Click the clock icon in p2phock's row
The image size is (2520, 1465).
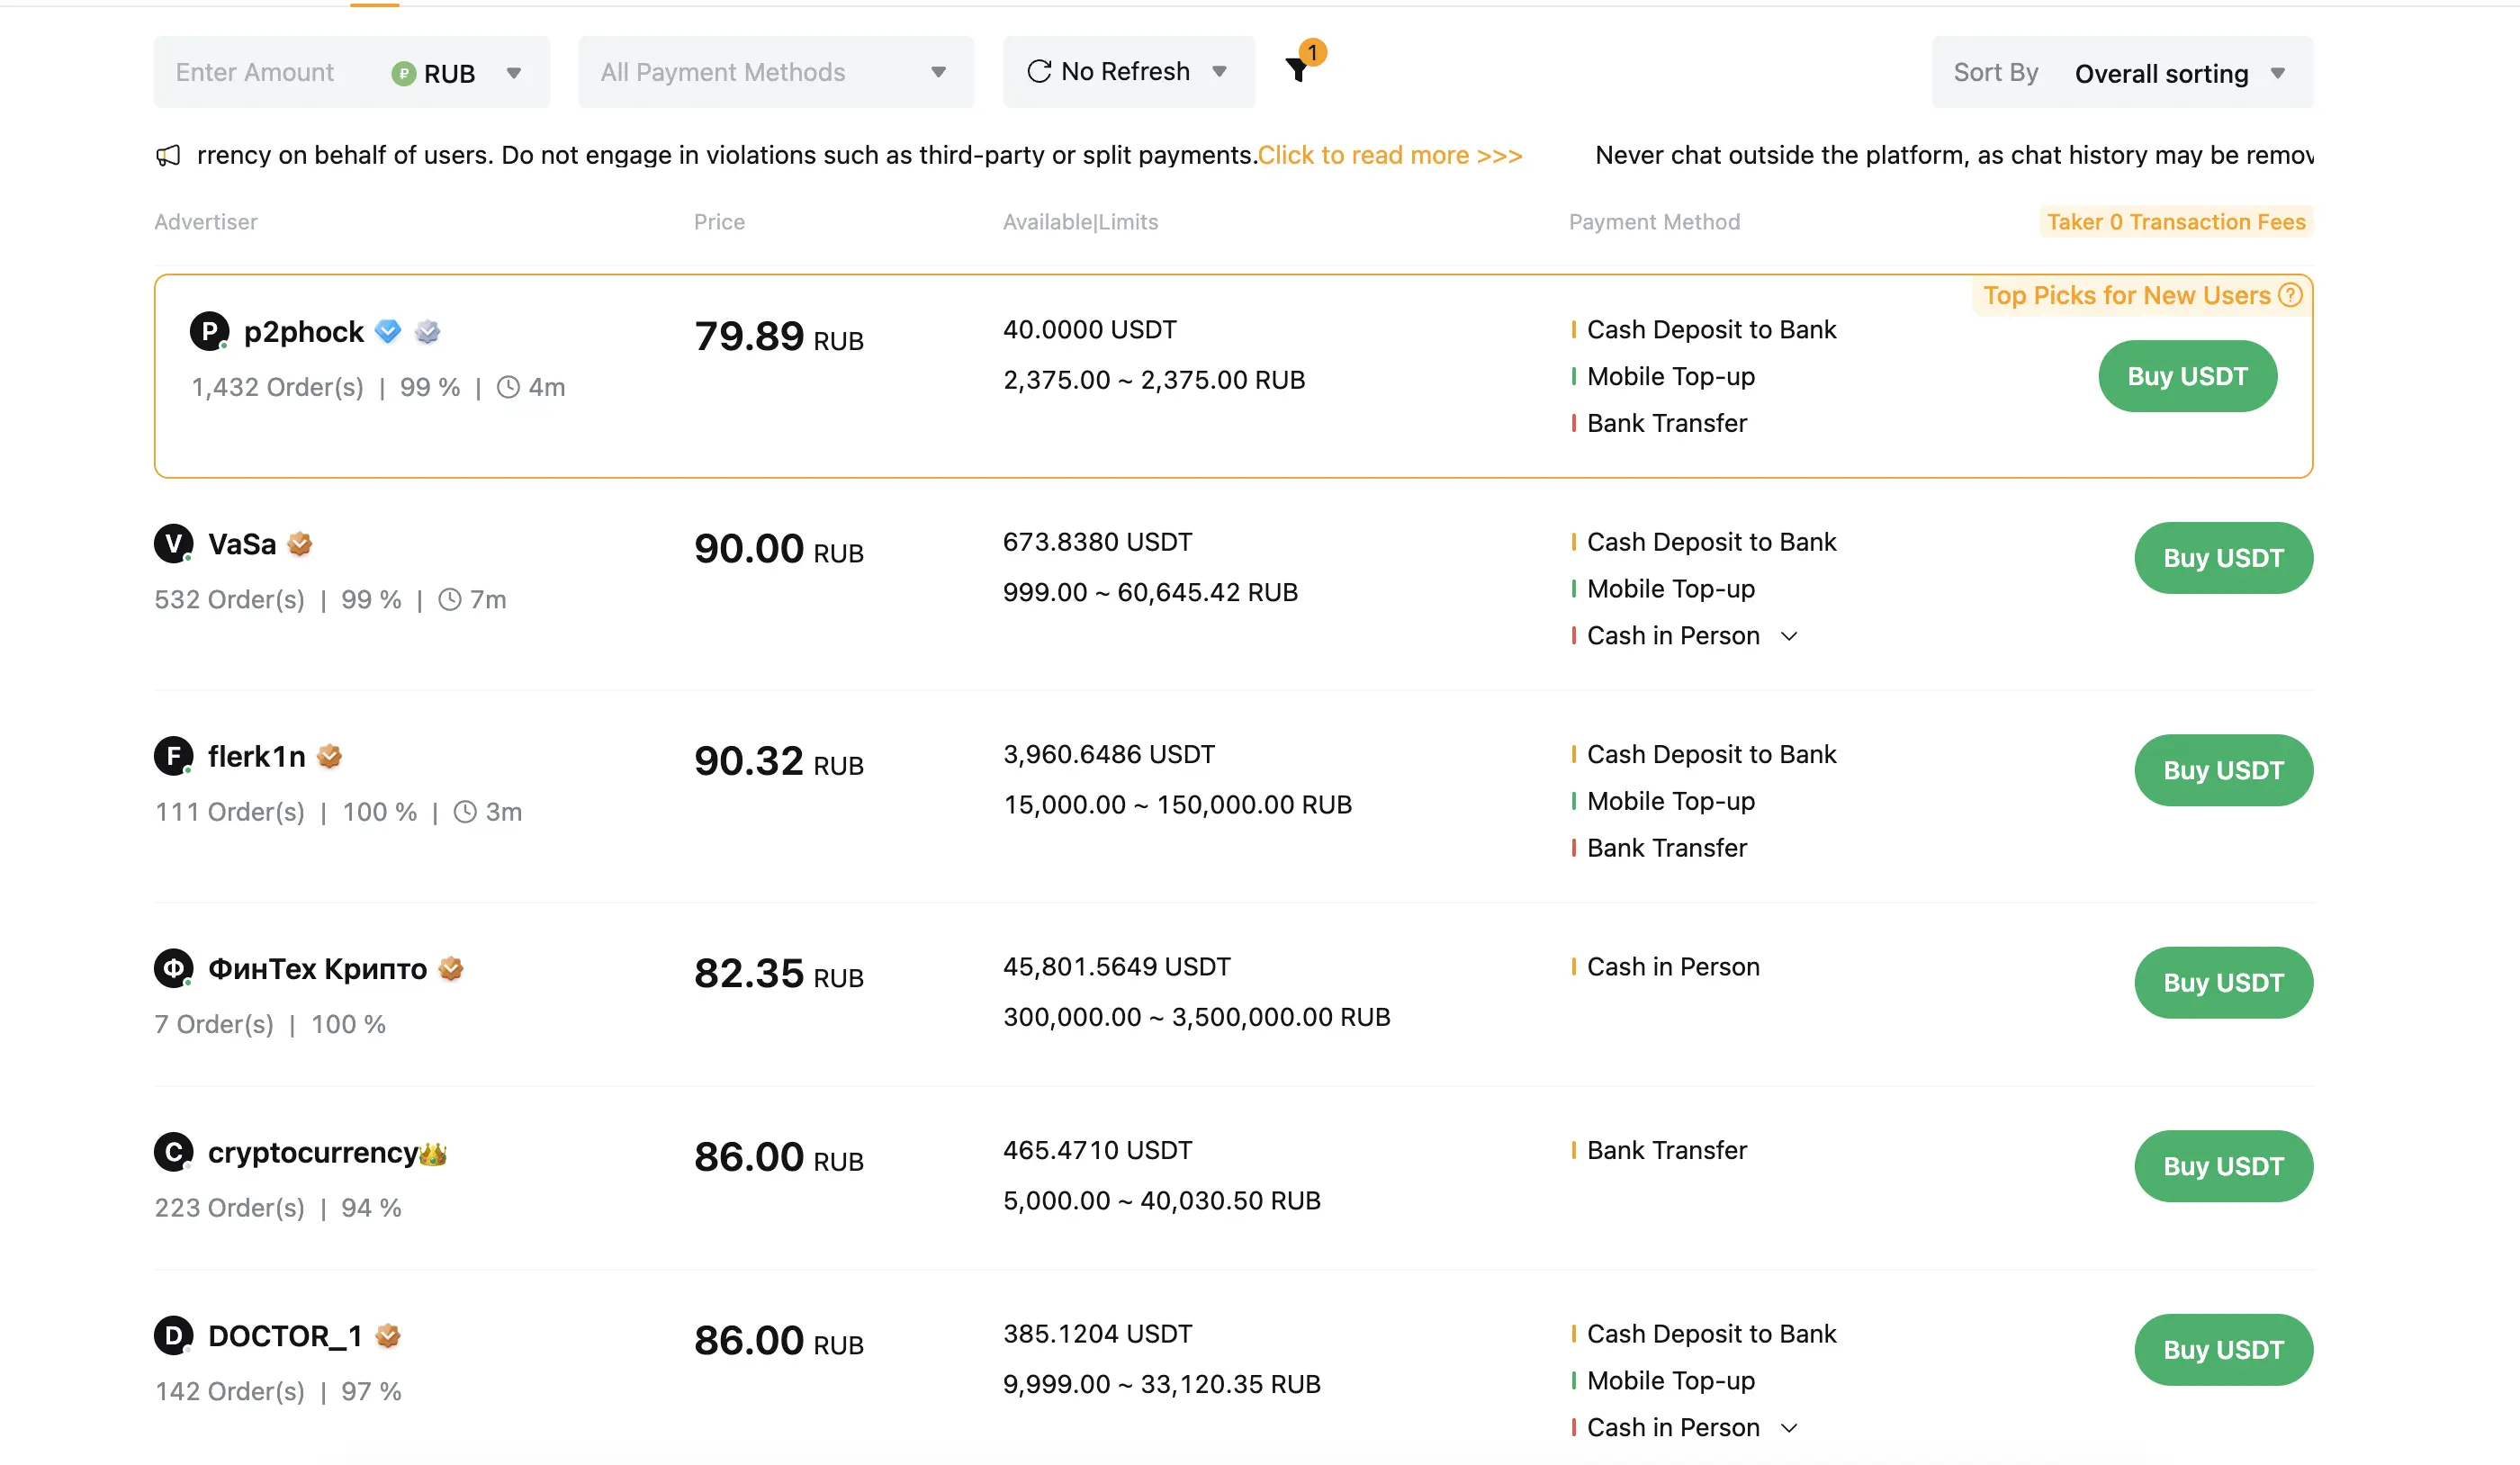coord(508,388)
